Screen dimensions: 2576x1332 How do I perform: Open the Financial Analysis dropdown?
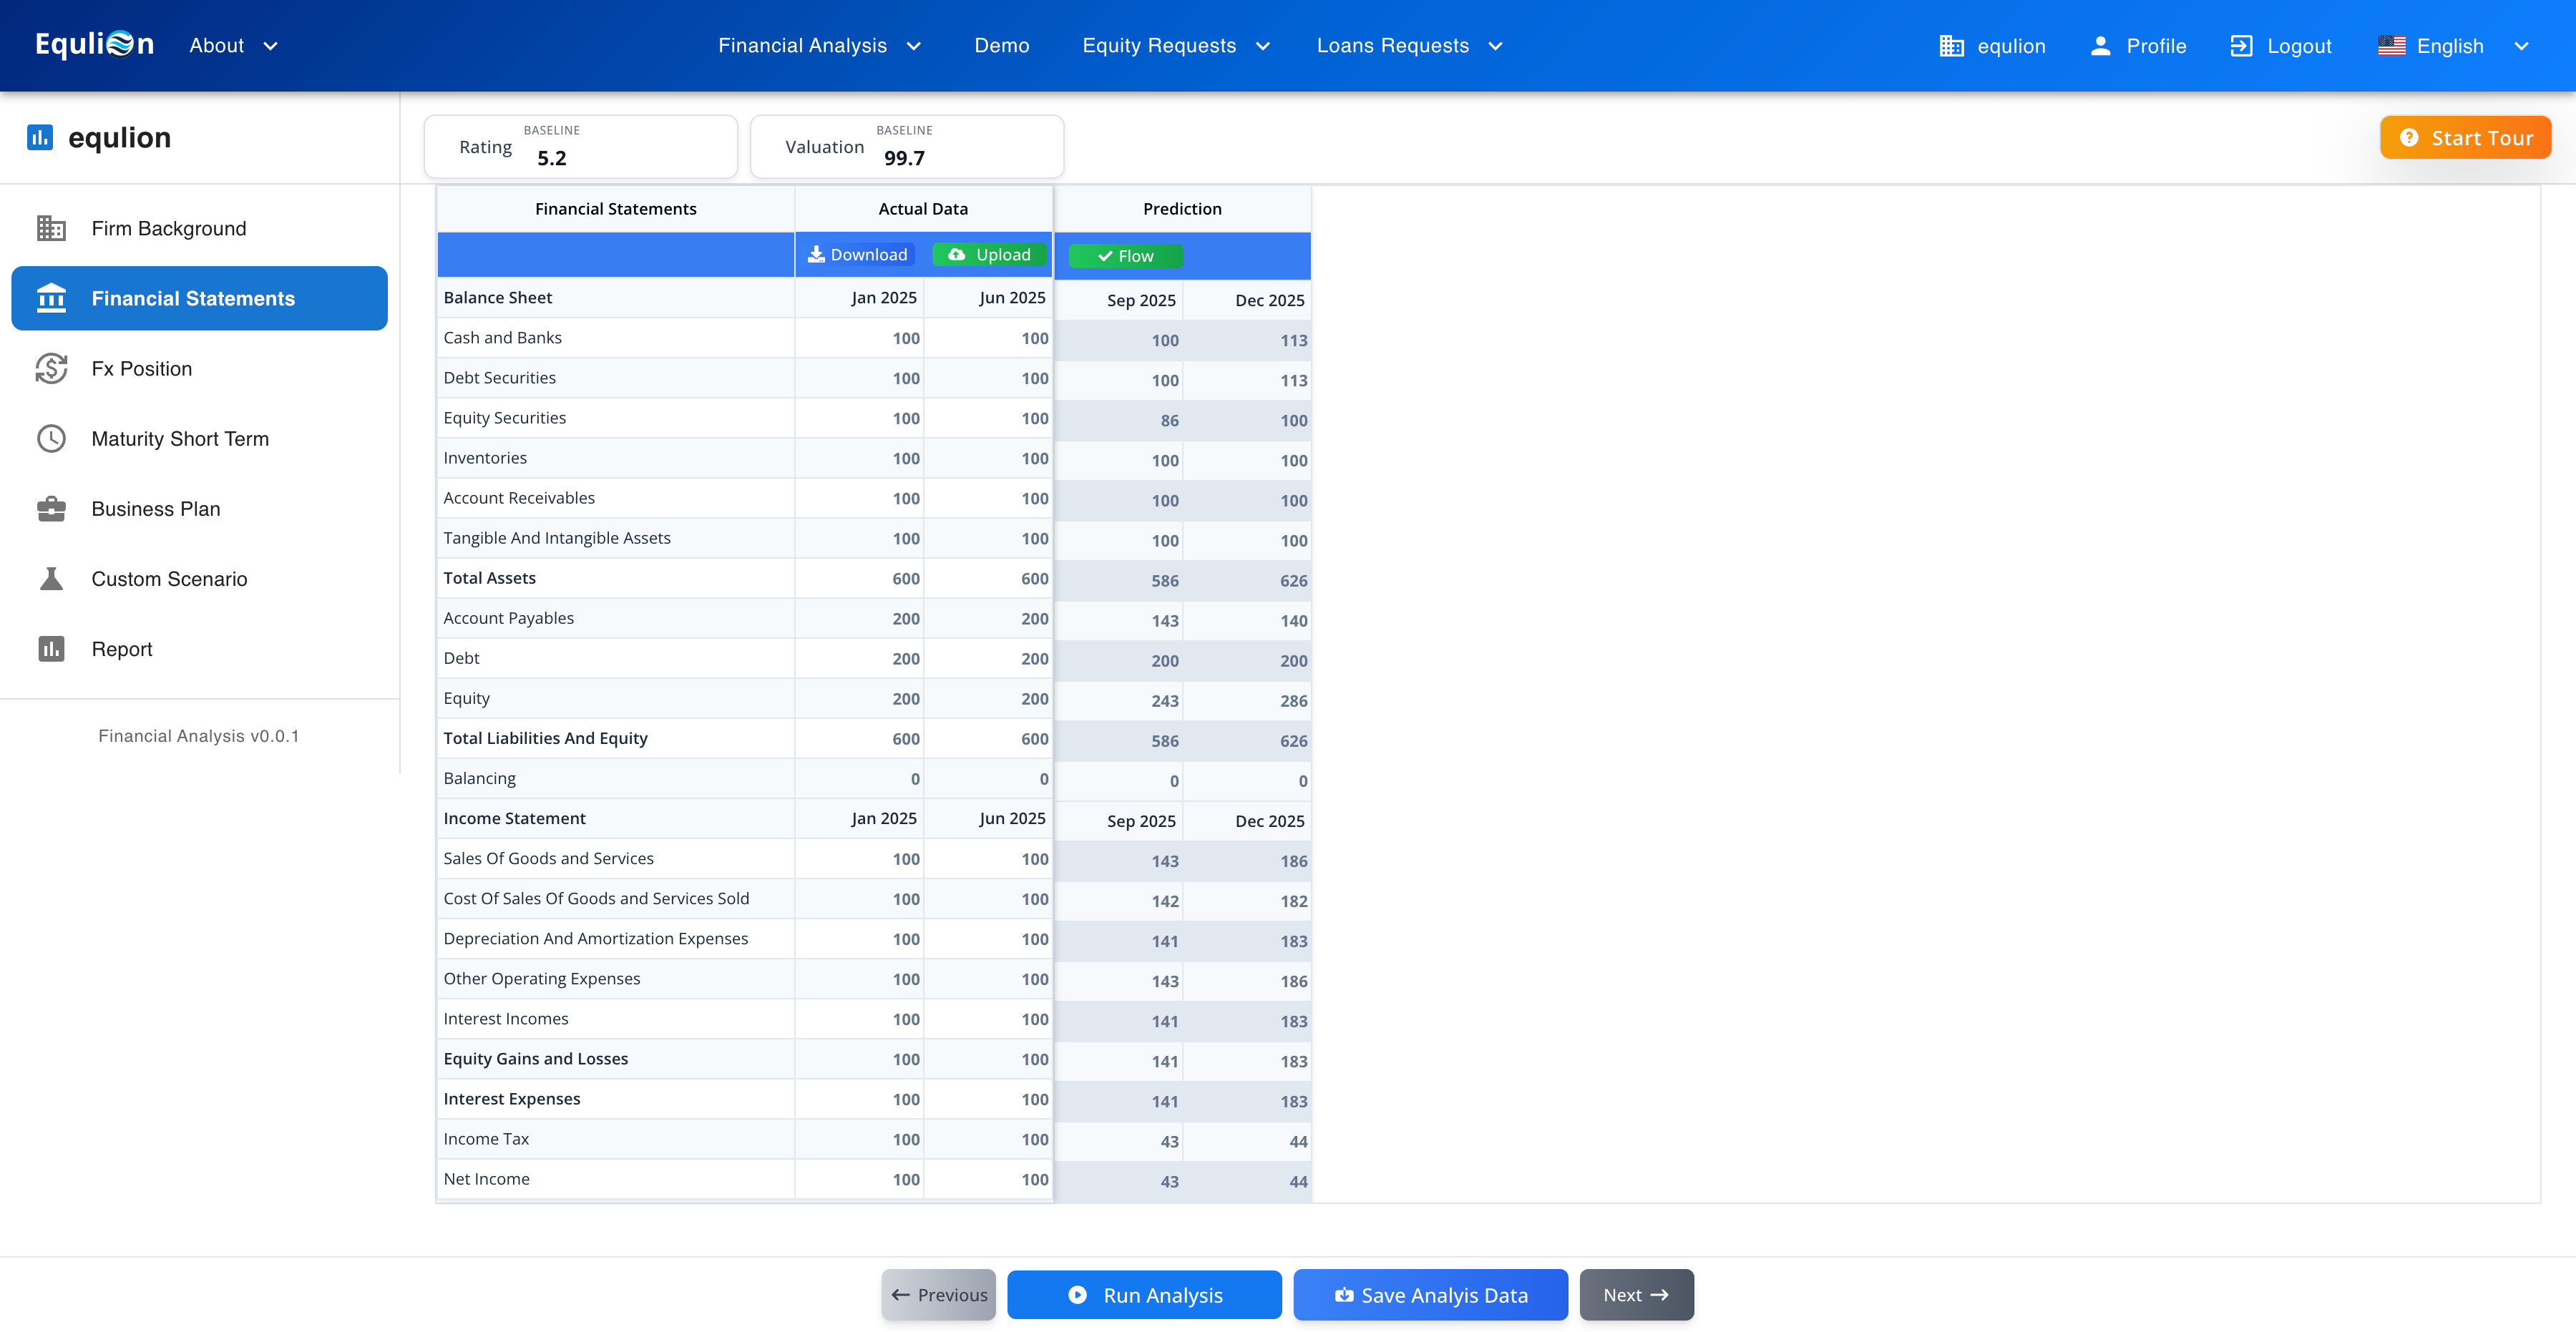pos(819,46)
